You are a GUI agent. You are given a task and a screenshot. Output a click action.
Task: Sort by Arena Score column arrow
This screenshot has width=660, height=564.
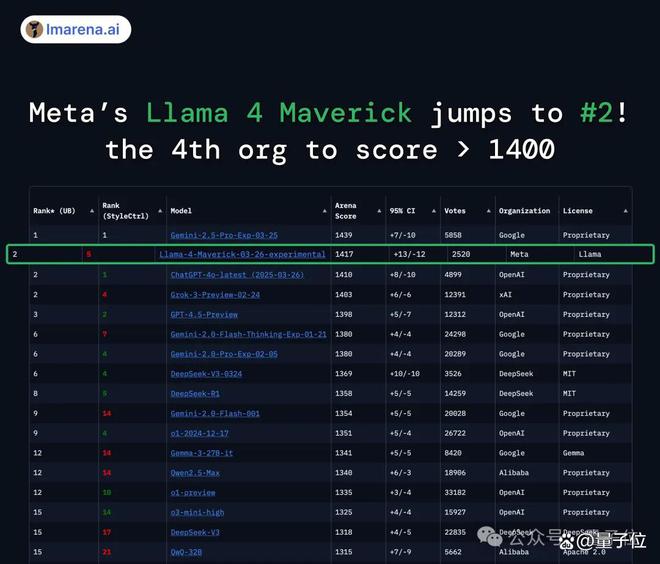[x=379, y=211]
